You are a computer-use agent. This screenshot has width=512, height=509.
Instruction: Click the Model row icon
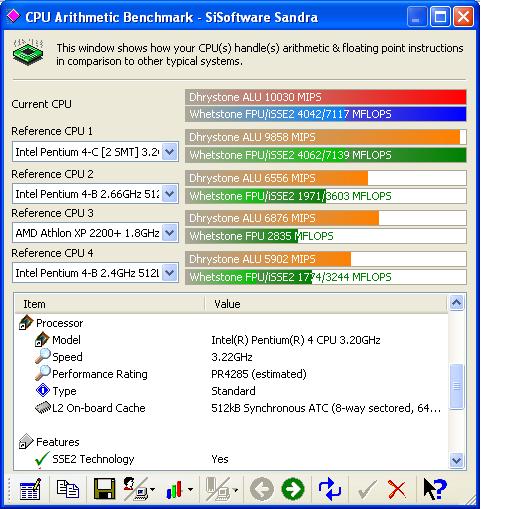(42, 340)
